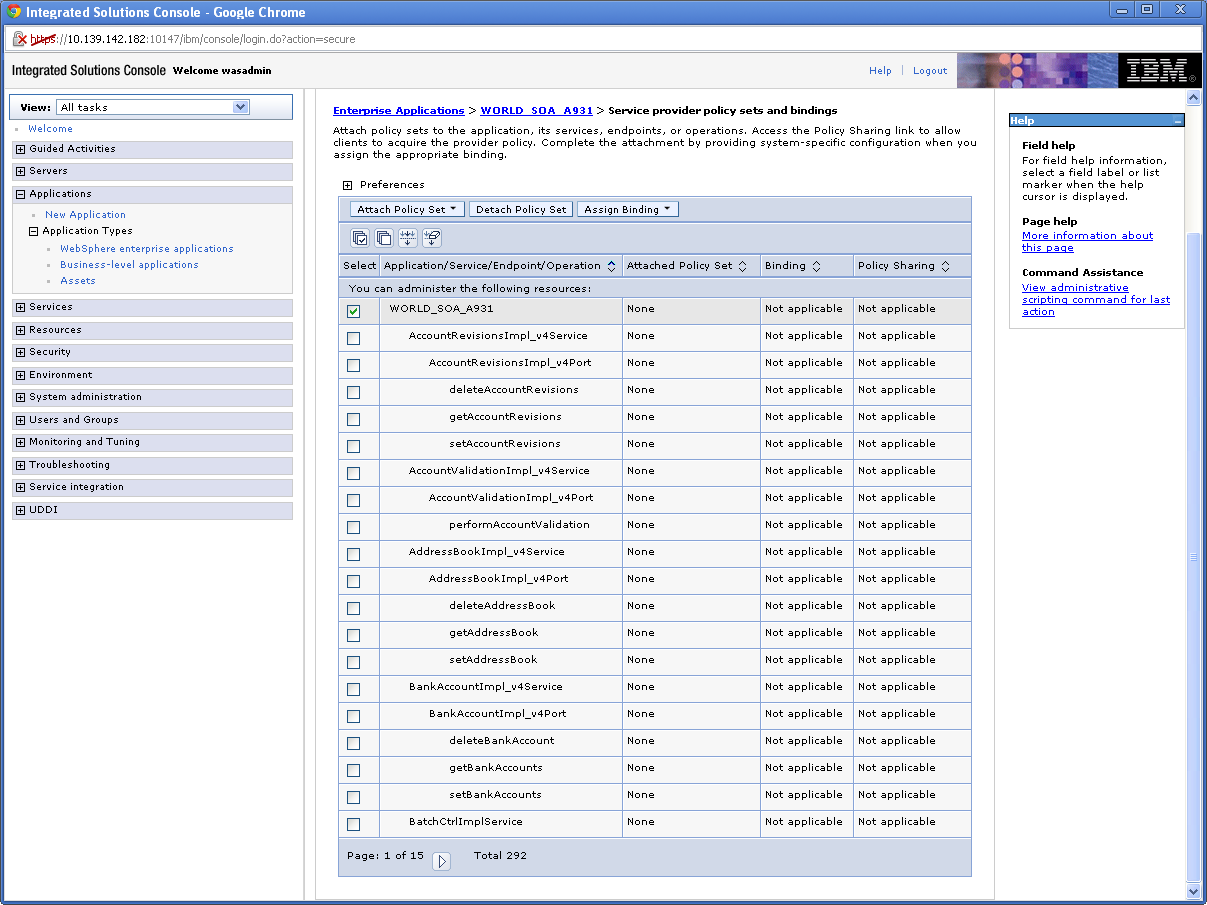Screen dimensions: 1207x905
Task: Open the Help link in header
Action: [880, 71]
